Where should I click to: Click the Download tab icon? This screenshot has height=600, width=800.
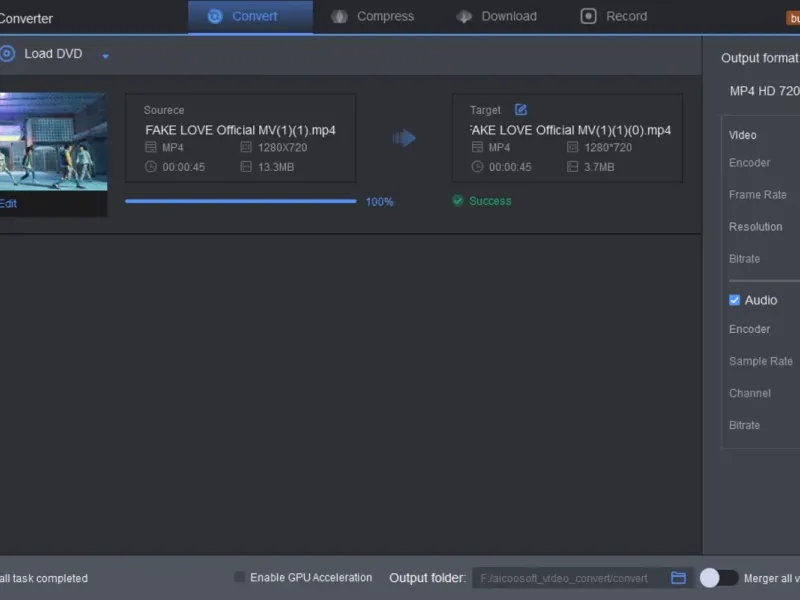click(x=464, y=16)
